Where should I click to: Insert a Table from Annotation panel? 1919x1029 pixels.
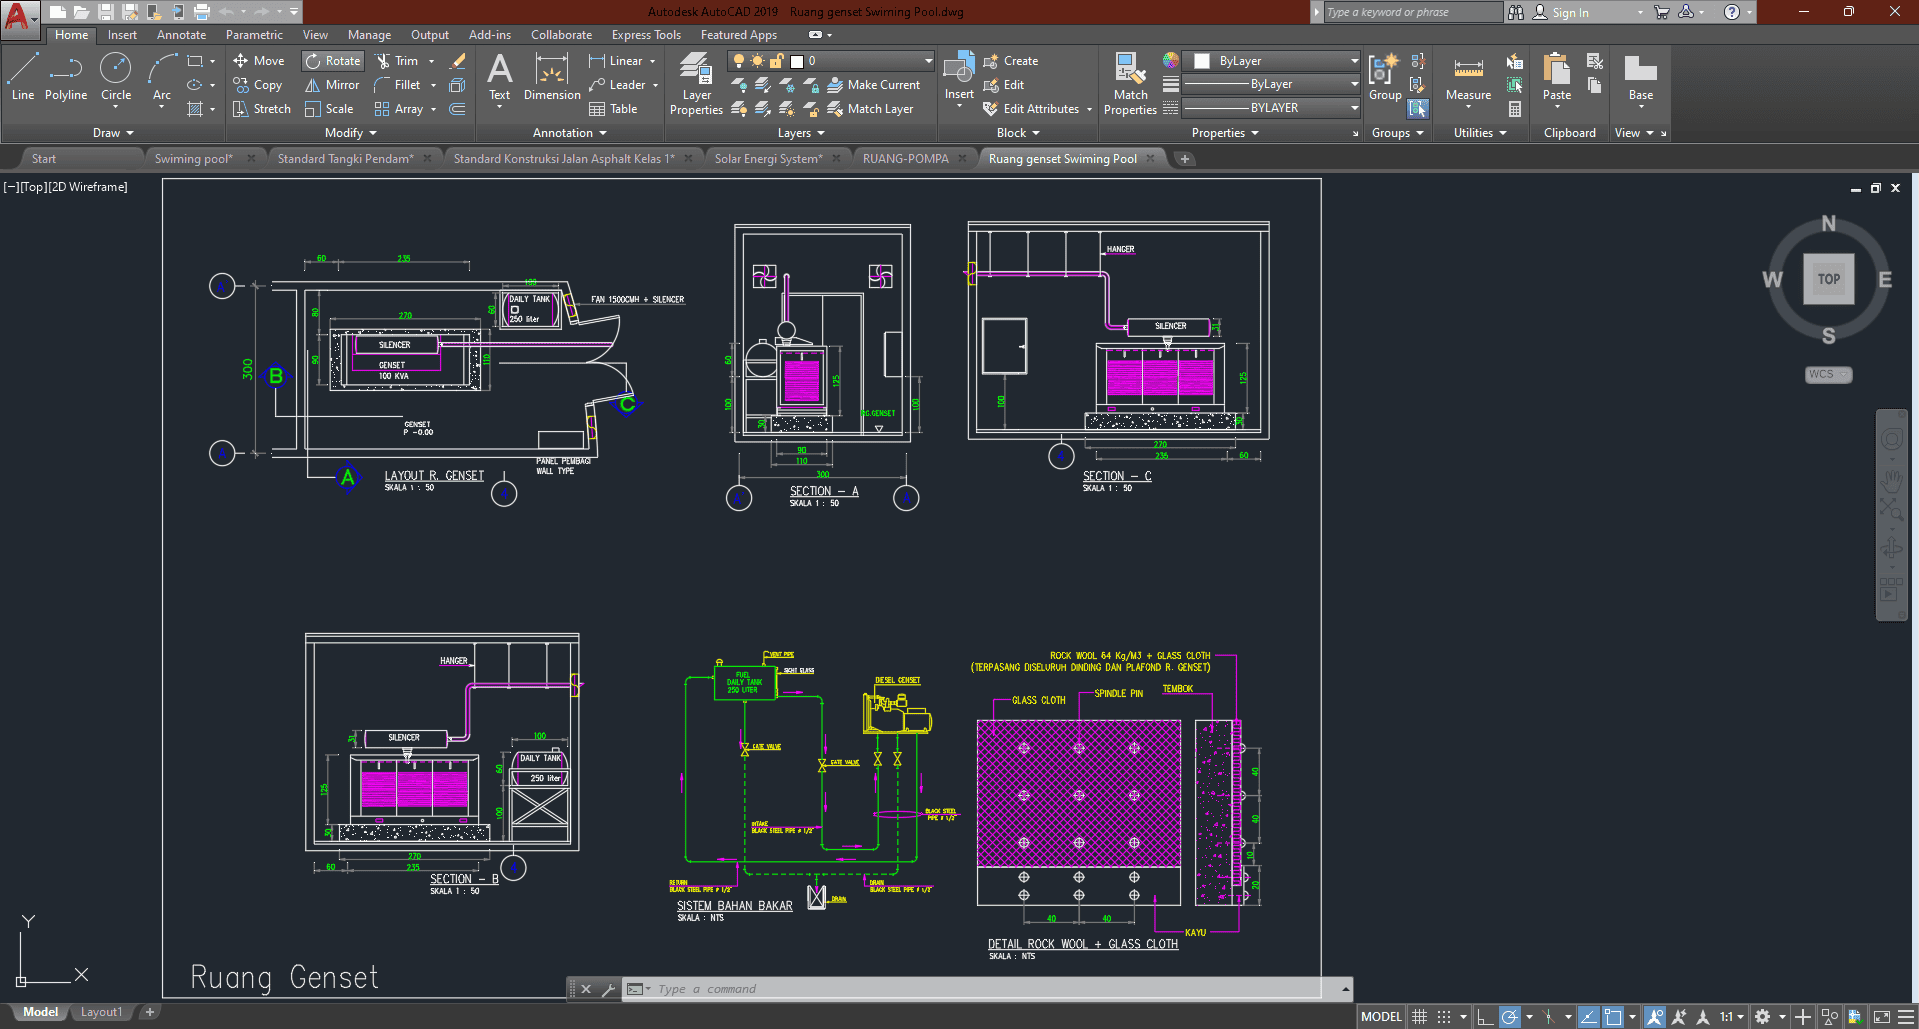pyautogui.click(x=613, y=109)
